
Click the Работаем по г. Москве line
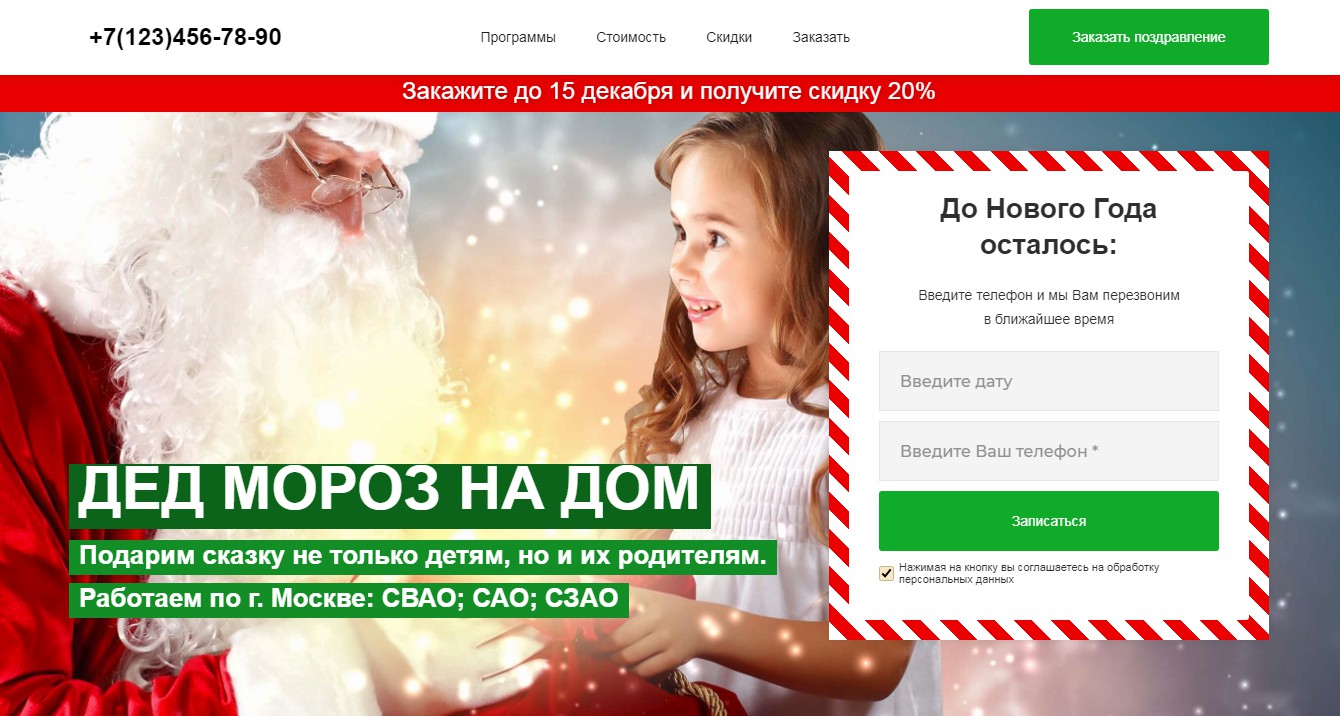pyautogui.click(x=349, y=600)
